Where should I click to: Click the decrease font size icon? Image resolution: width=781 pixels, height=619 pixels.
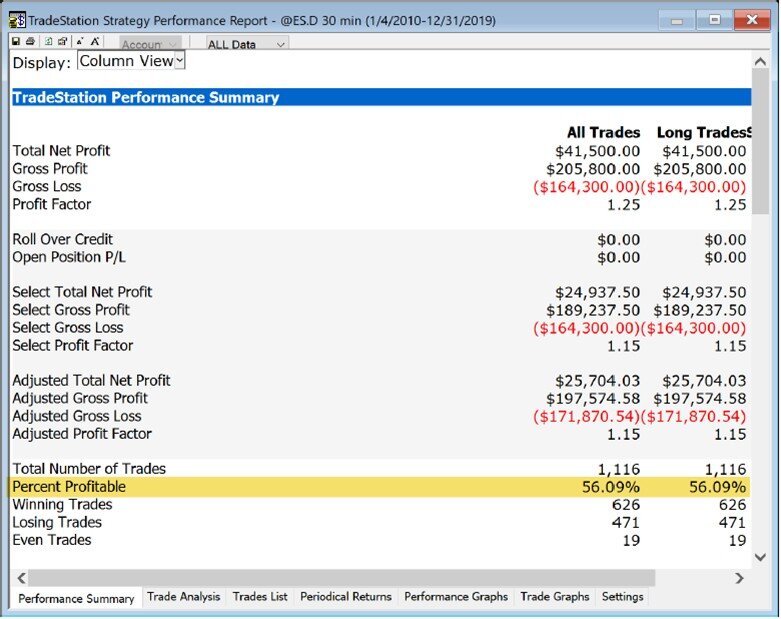pos(80,42)
